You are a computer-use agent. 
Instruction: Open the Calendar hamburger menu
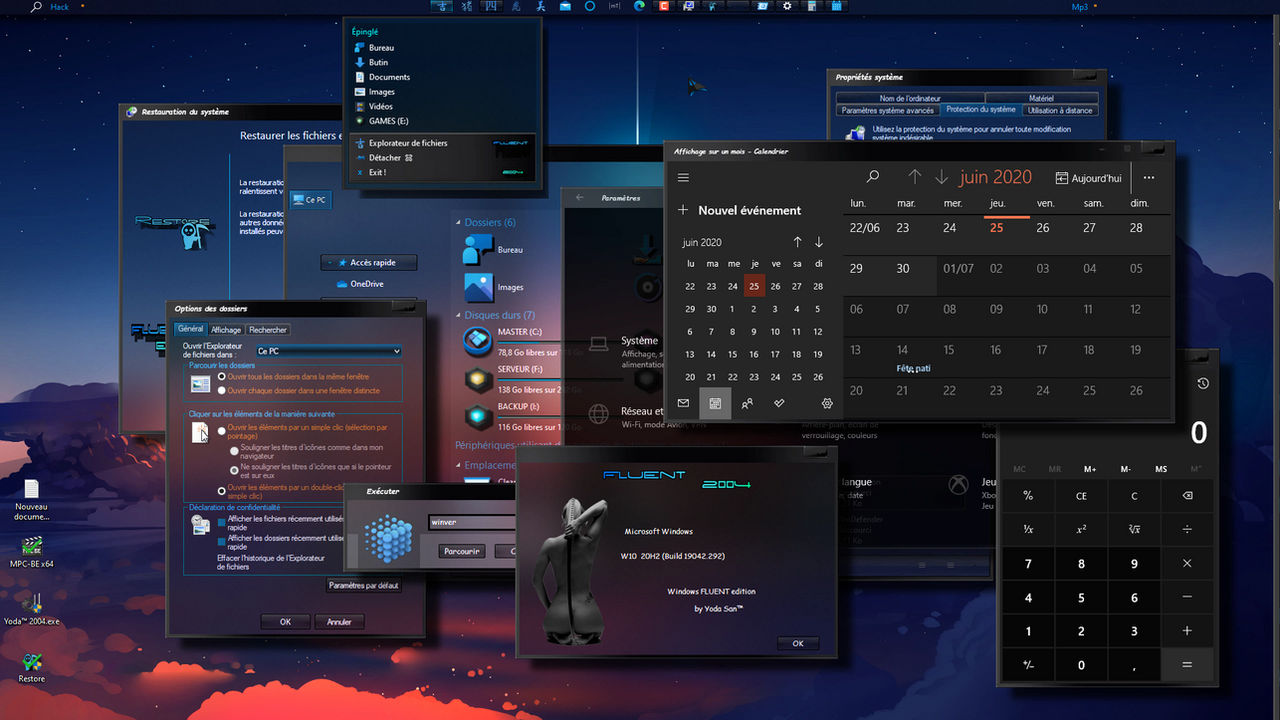685,177
